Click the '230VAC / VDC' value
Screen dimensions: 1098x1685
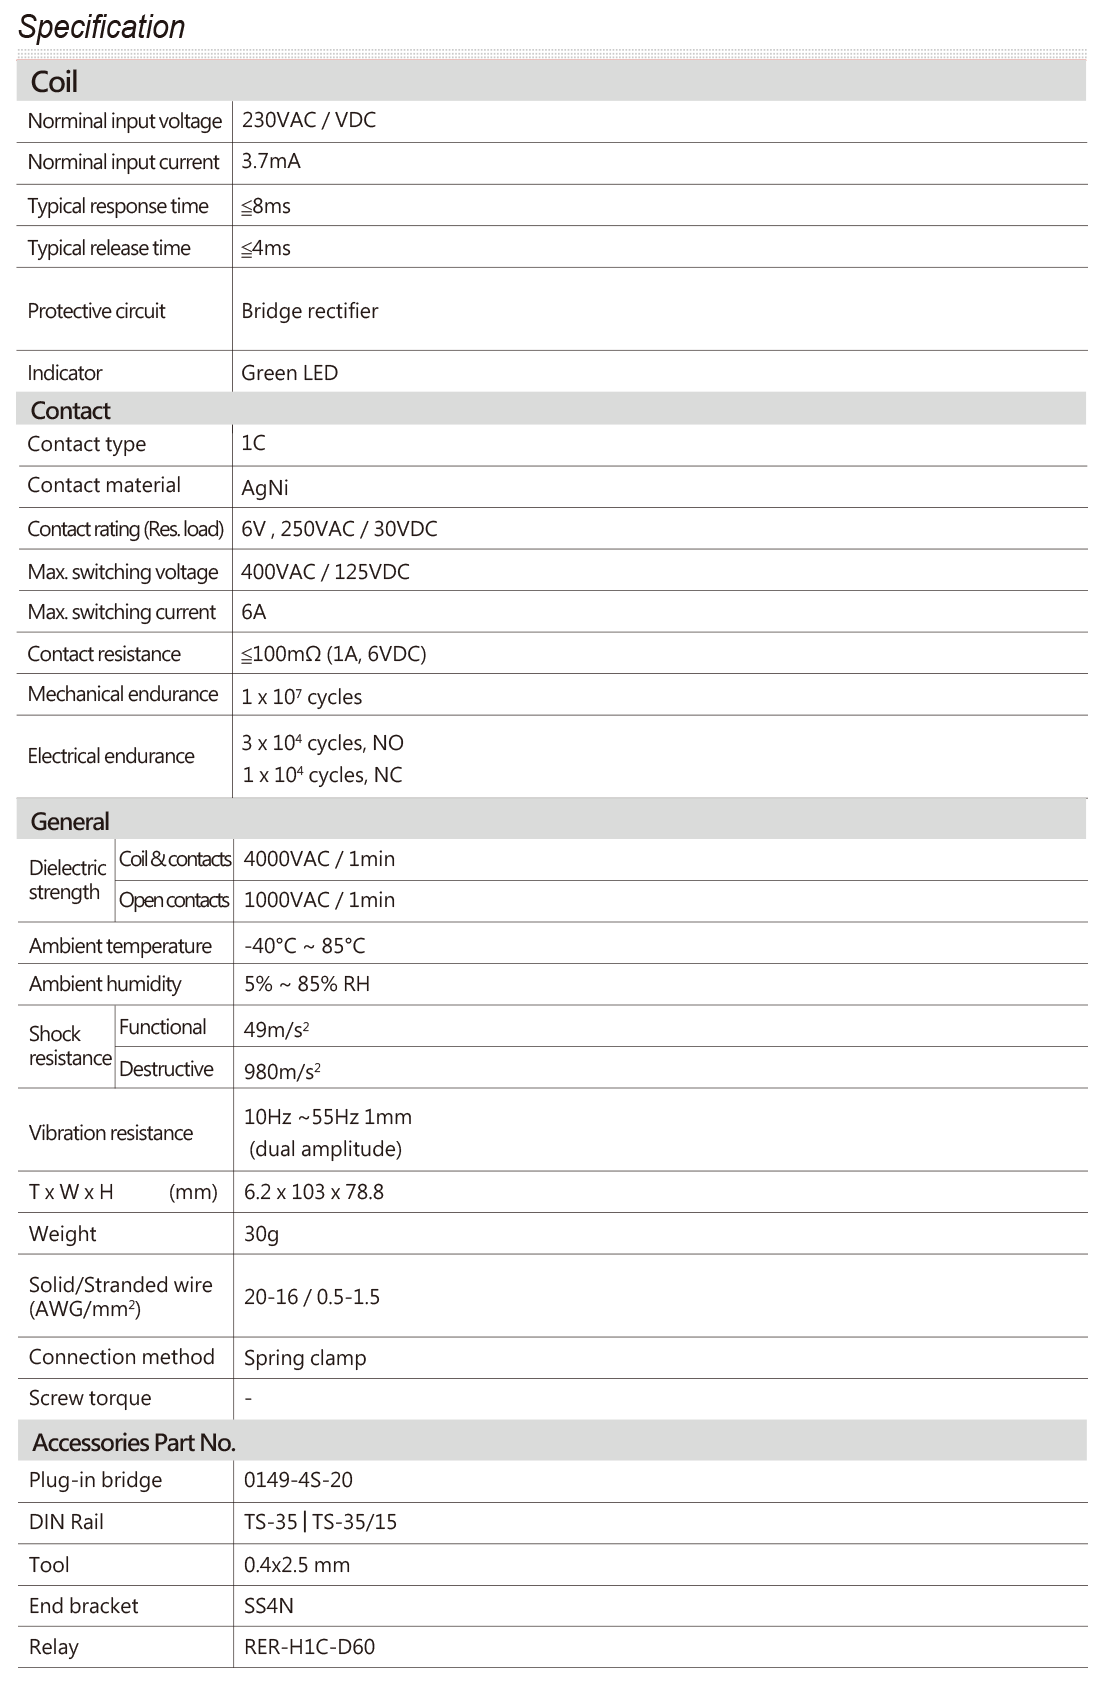(x=308, y=120)
